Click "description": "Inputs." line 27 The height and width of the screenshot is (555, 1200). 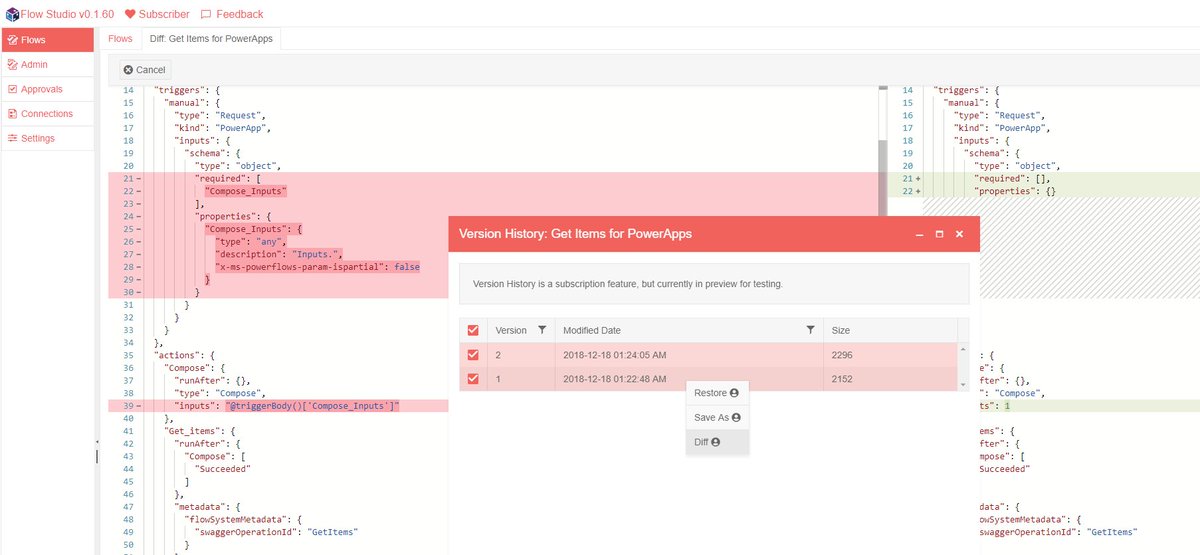point(277,254)
